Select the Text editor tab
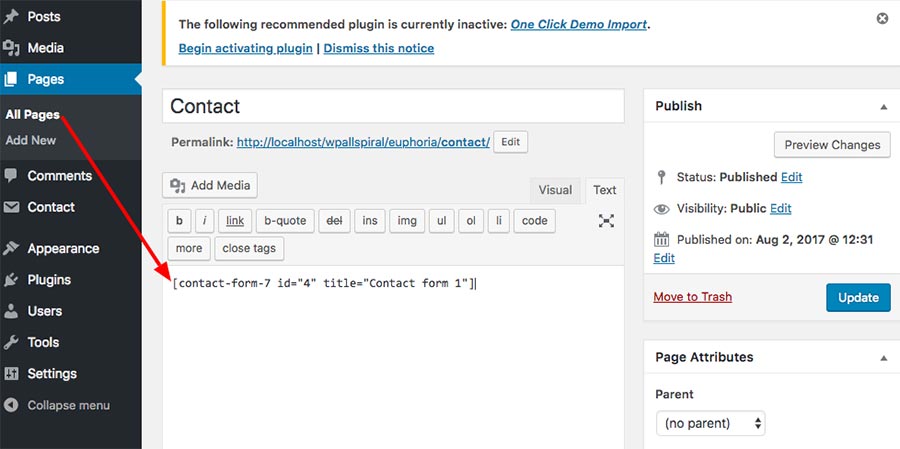This screenshot has width=900, height=449. (x=605, y=190)
